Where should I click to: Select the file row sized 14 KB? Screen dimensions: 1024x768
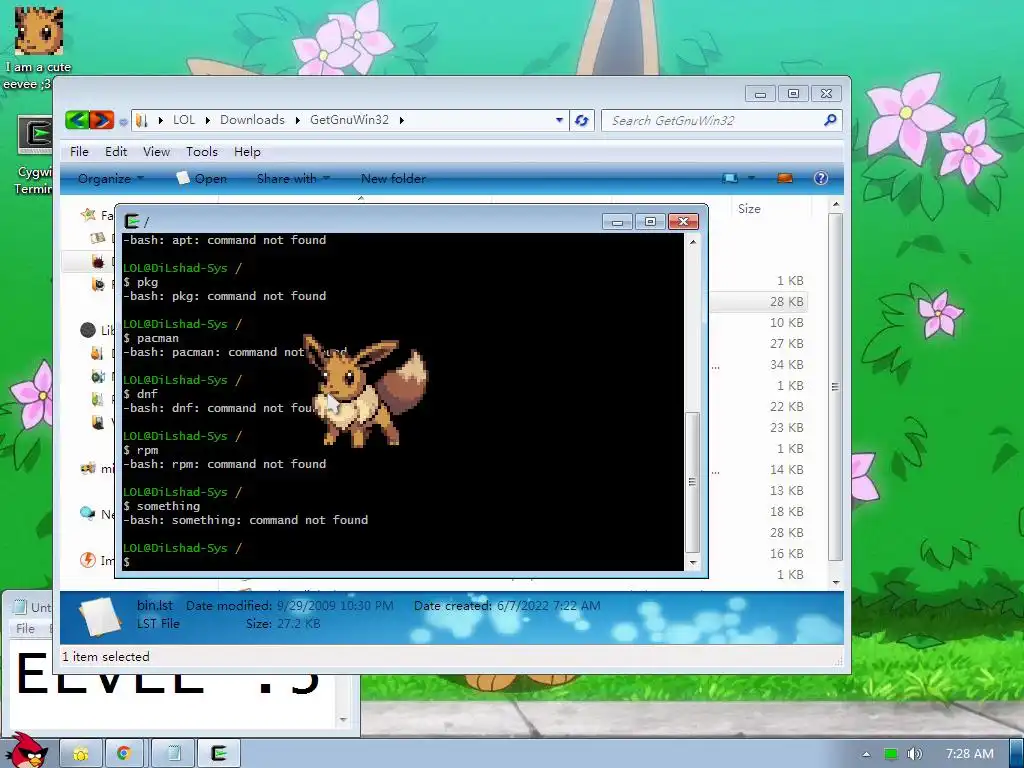[x=758, y=470]
